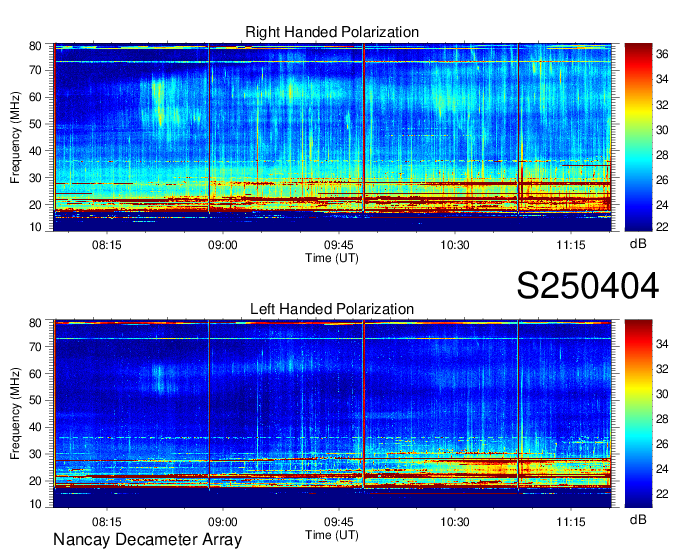The image size is (680, 552).
Task: Click the left-handed polarization spectrogram
Action: [x=333, y=414]
